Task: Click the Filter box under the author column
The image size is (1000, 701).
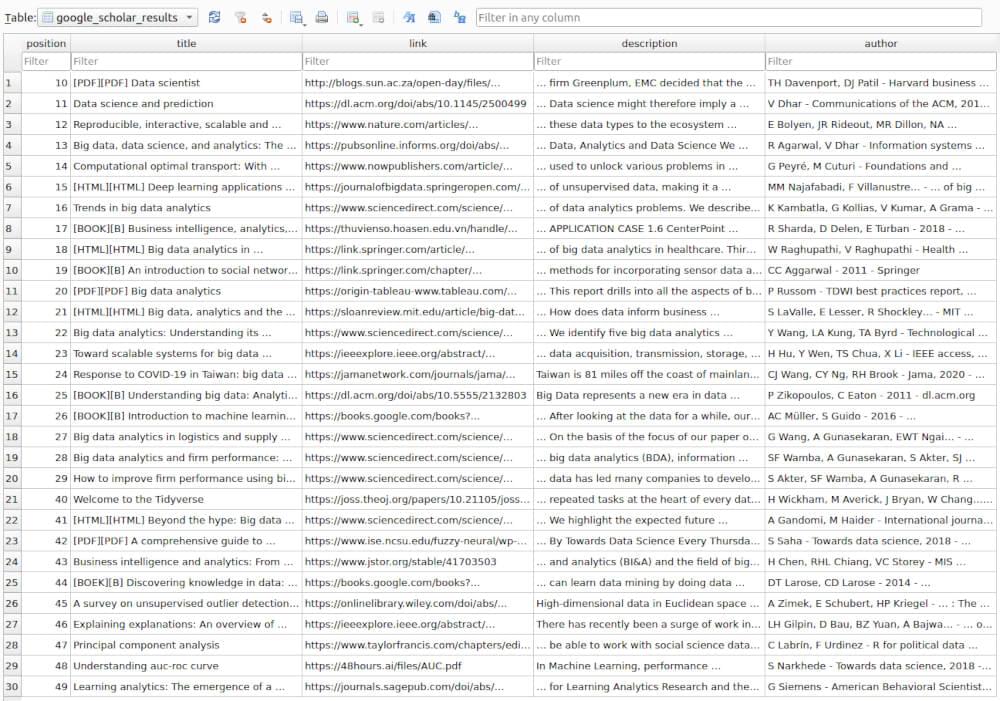Action: [880, 61]
